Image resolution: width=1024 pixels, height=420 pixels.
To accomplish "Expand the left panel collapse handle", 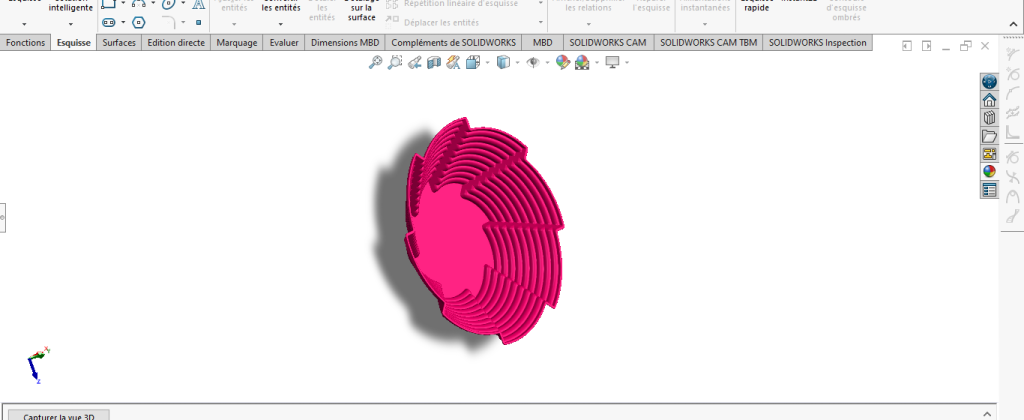I will point(2,218).
